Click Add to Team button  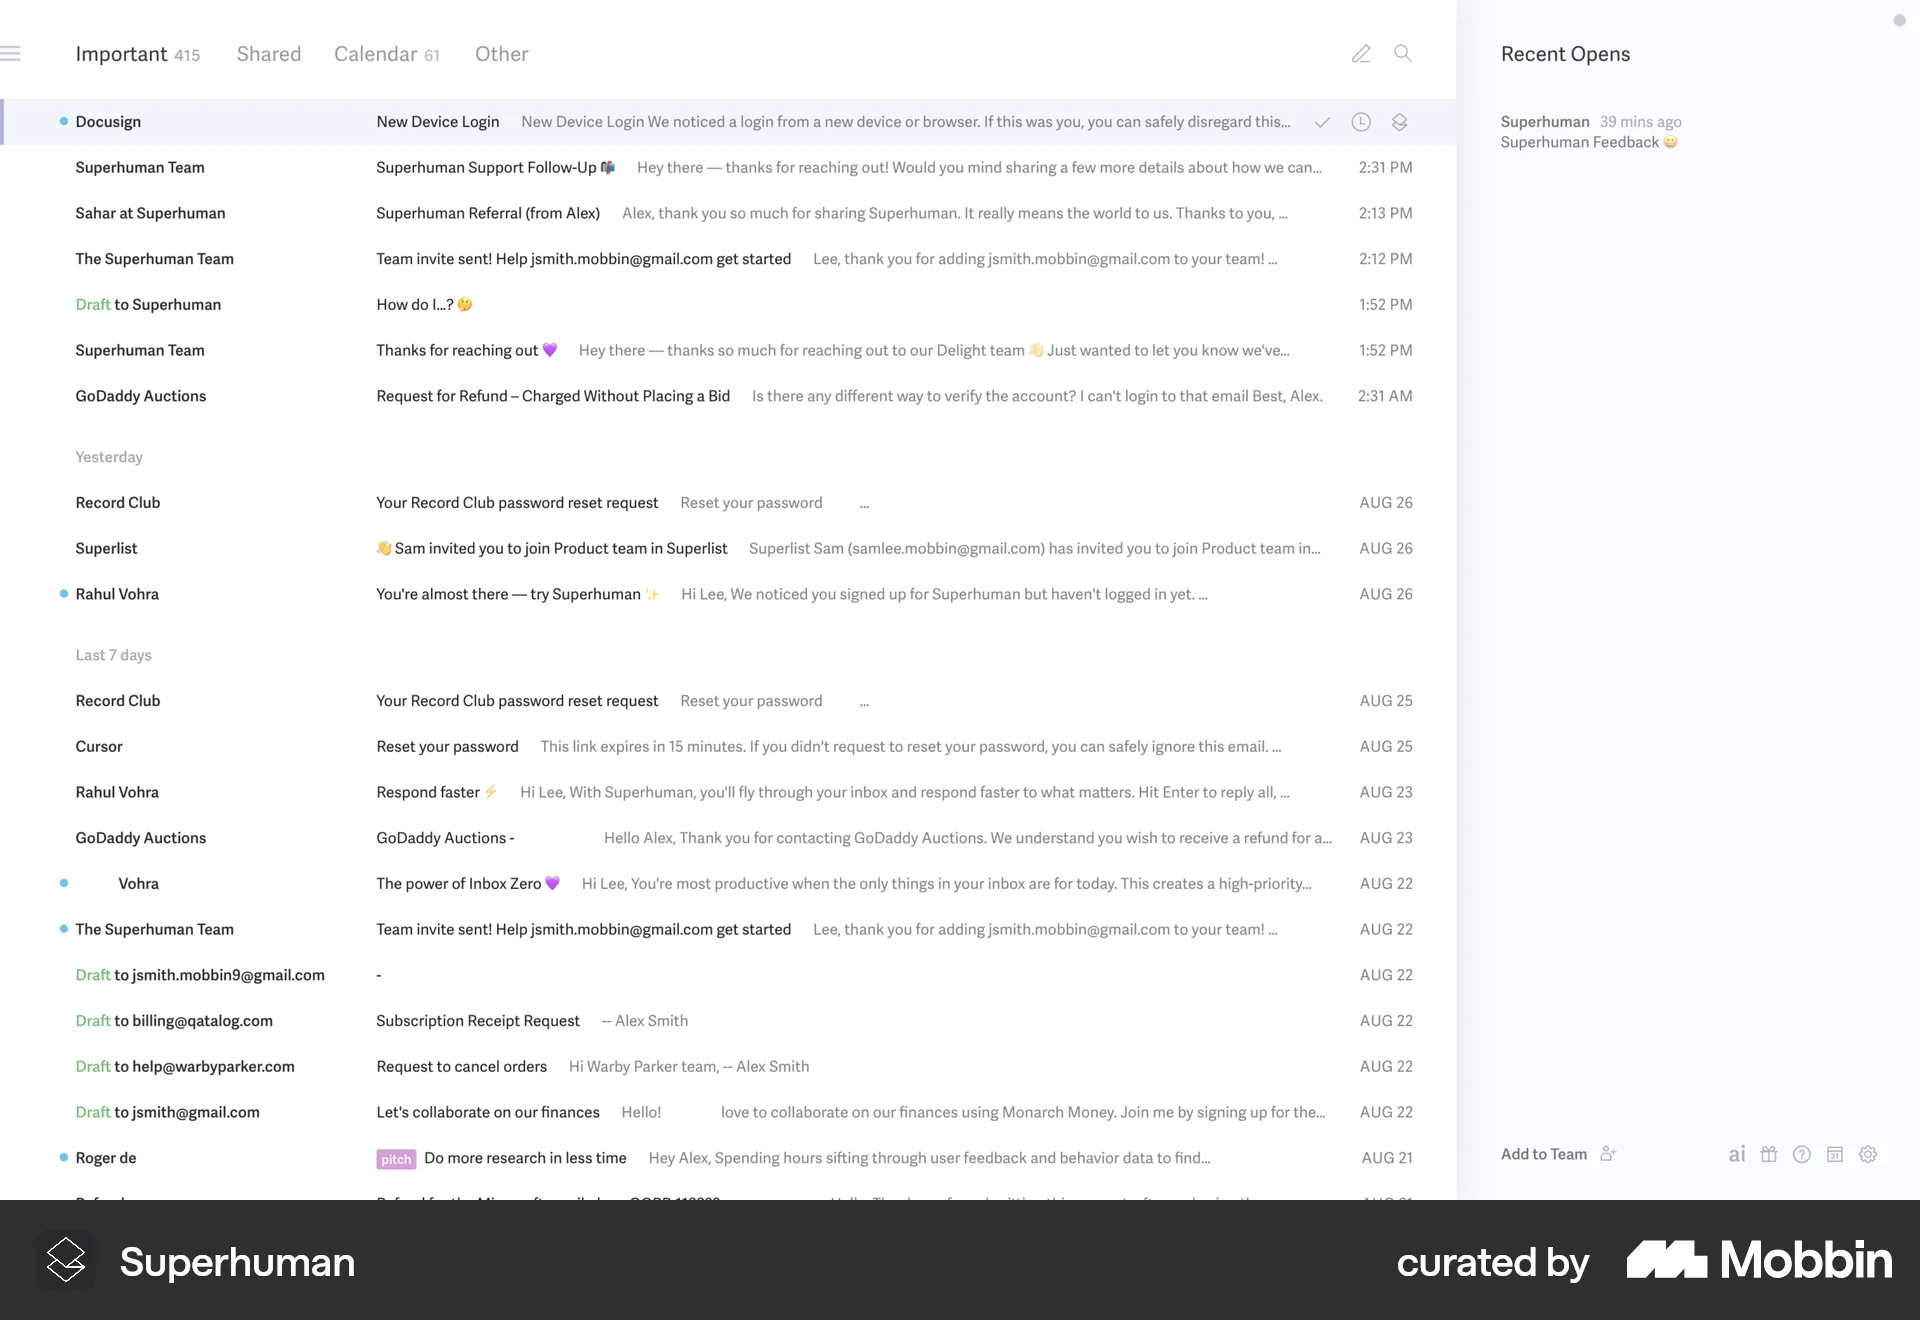pos(1544,1154)
